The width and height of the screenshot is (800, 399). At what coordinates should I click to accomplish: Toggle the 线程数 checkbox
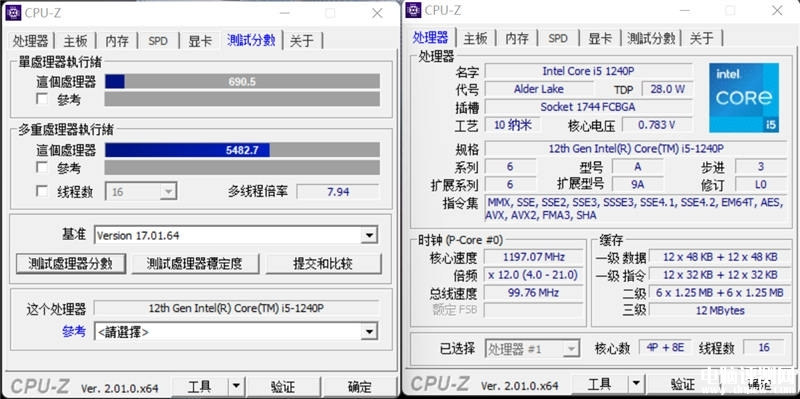(42, 191)
